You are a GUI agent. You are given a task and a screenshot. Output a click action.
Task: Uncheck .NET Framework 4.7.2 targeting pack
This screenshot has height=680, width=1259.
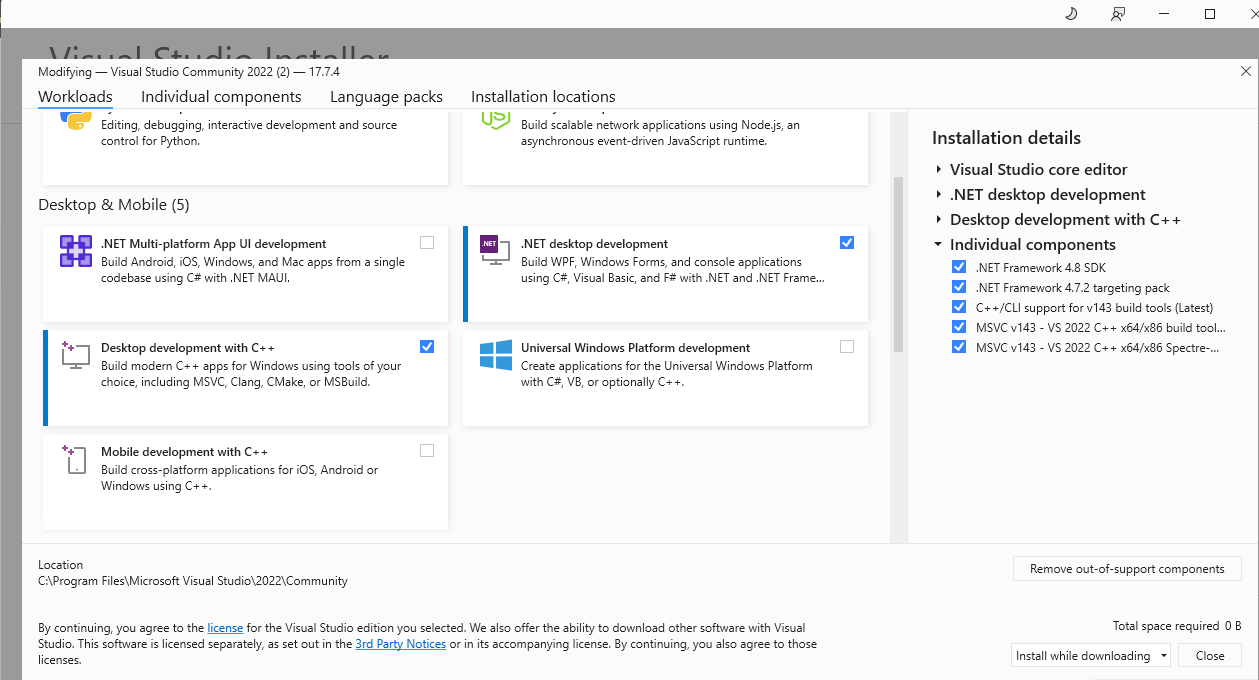tap(959, 287)
